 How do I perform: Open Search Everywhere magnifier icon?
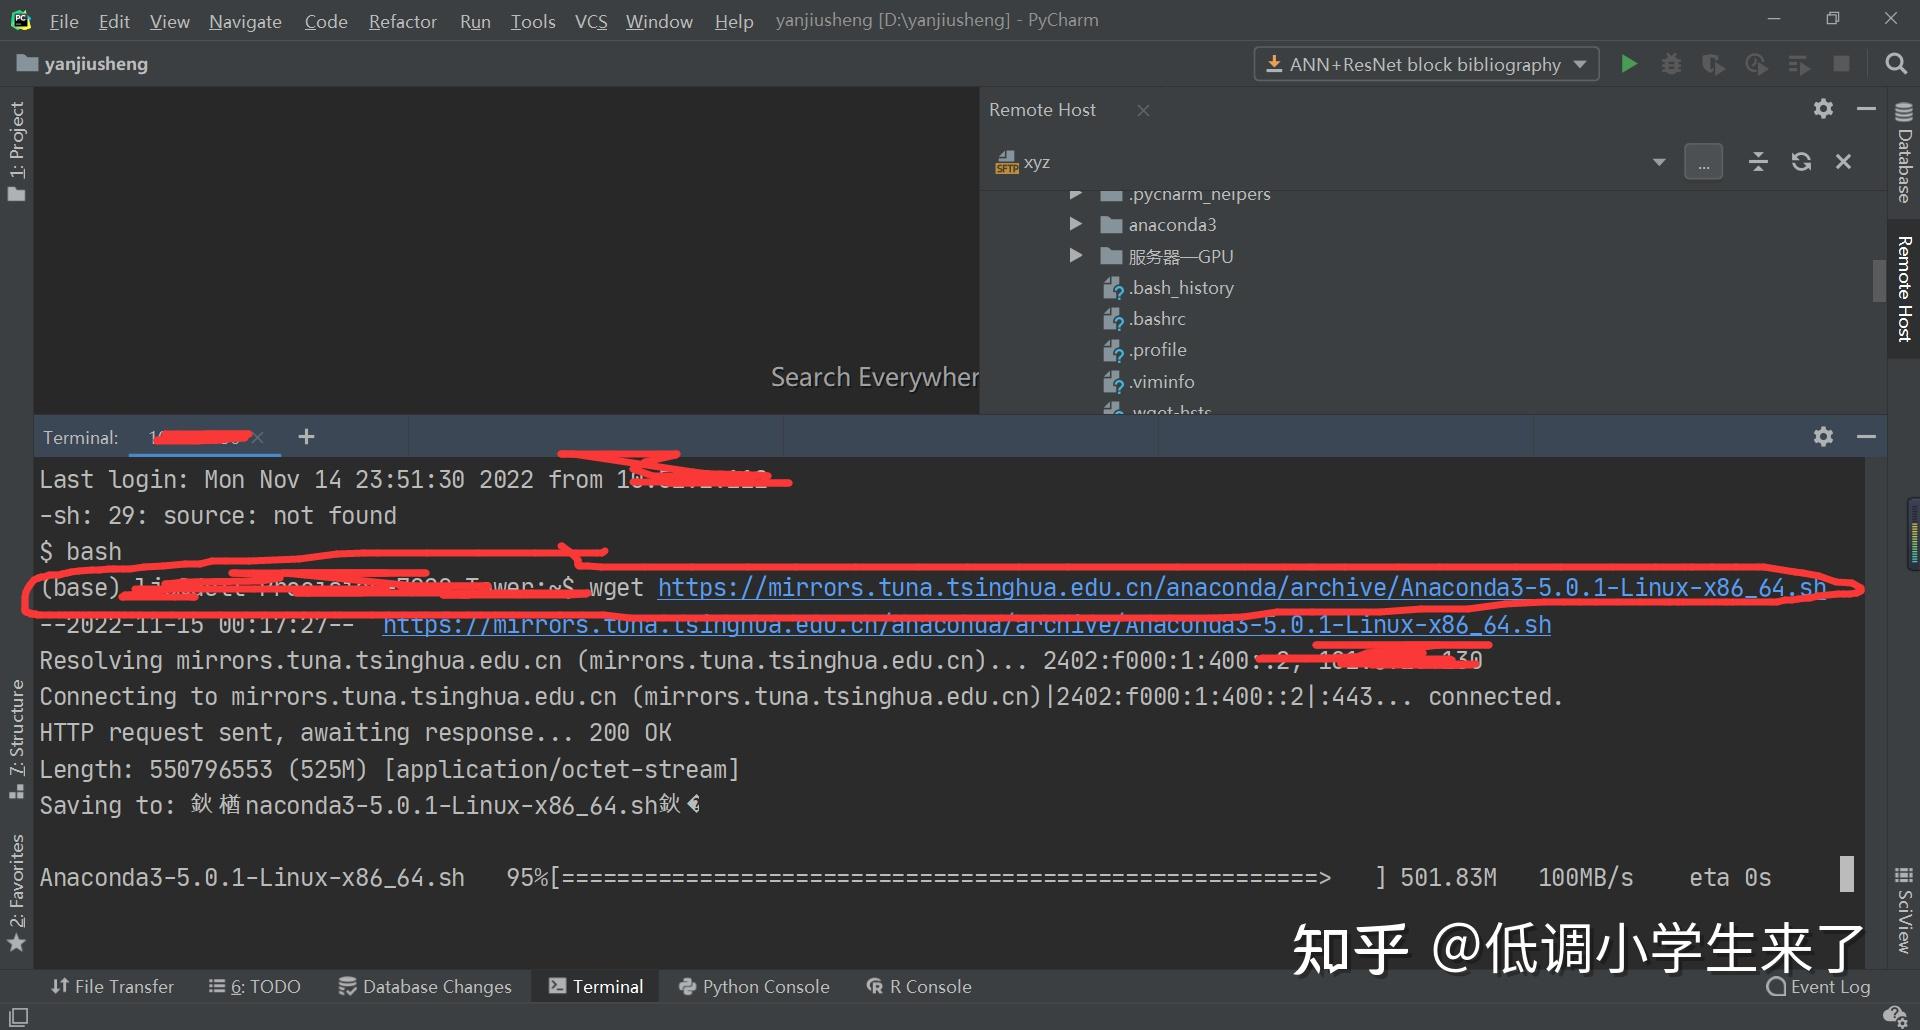[1895, 64]
